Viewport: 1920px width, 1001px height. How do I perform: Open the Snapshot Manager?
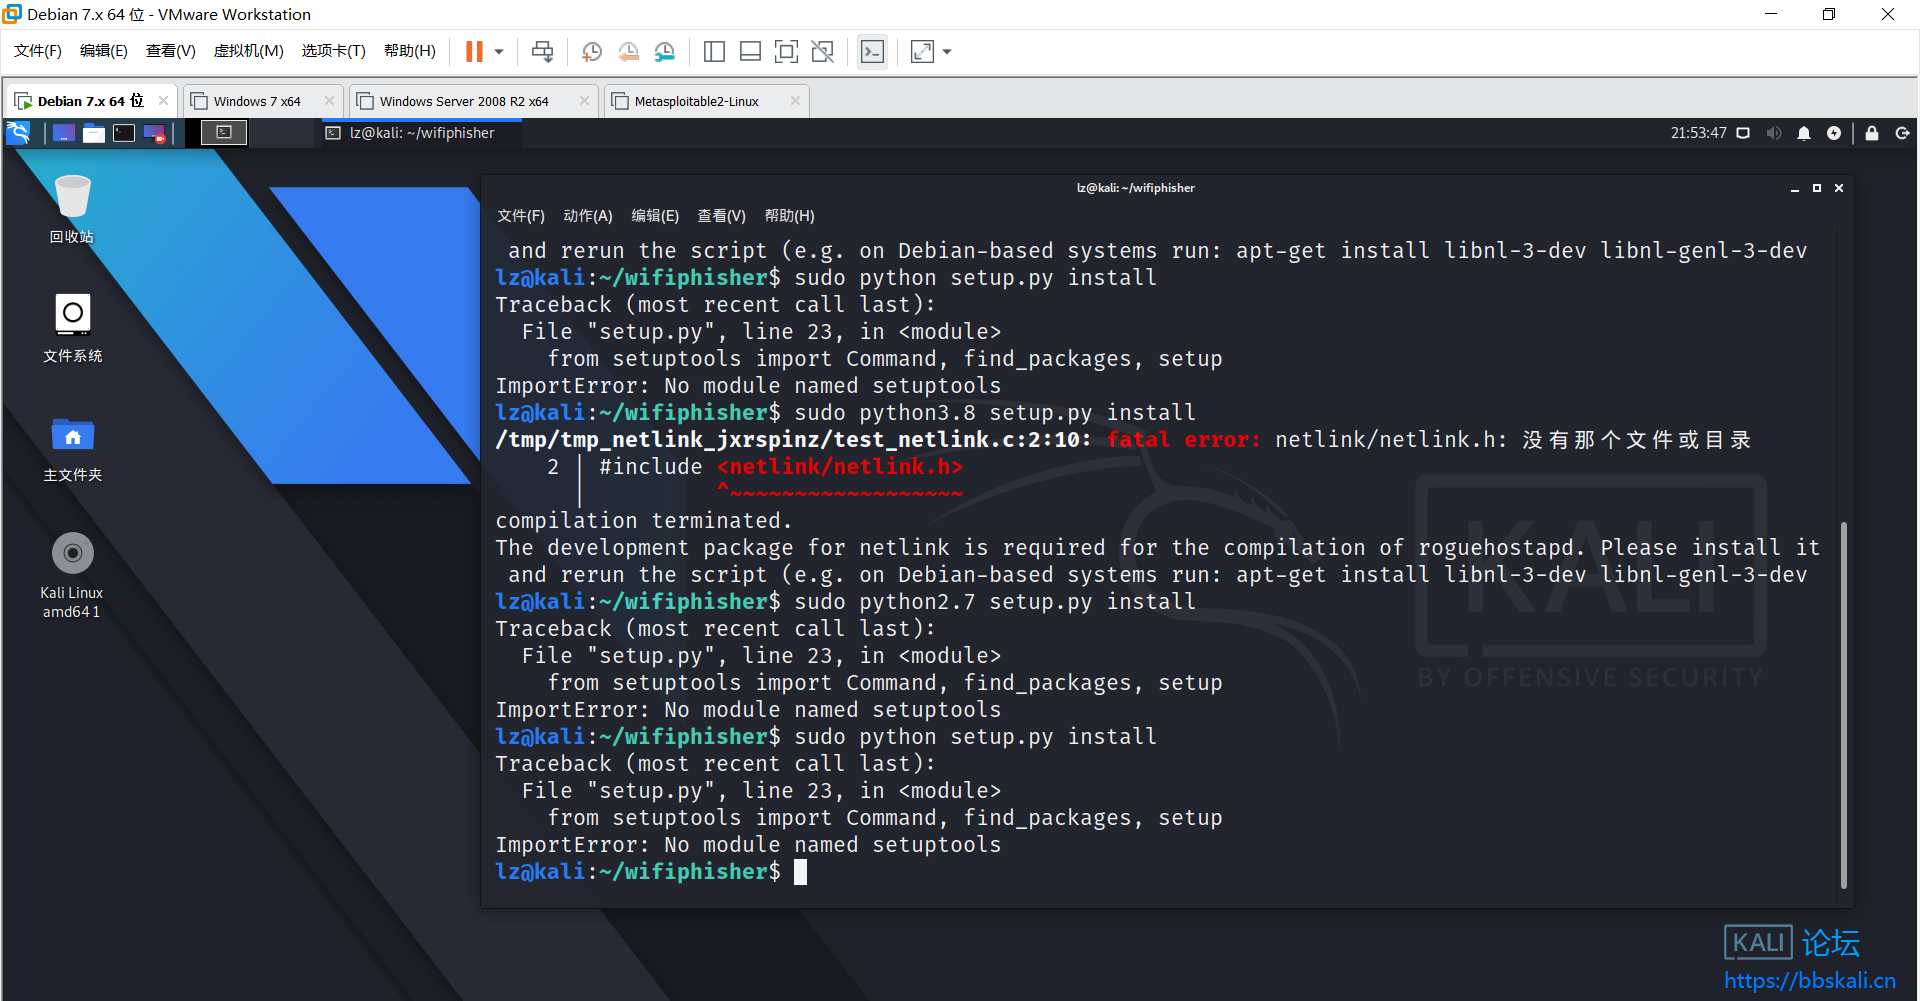[x=665, y=51]
